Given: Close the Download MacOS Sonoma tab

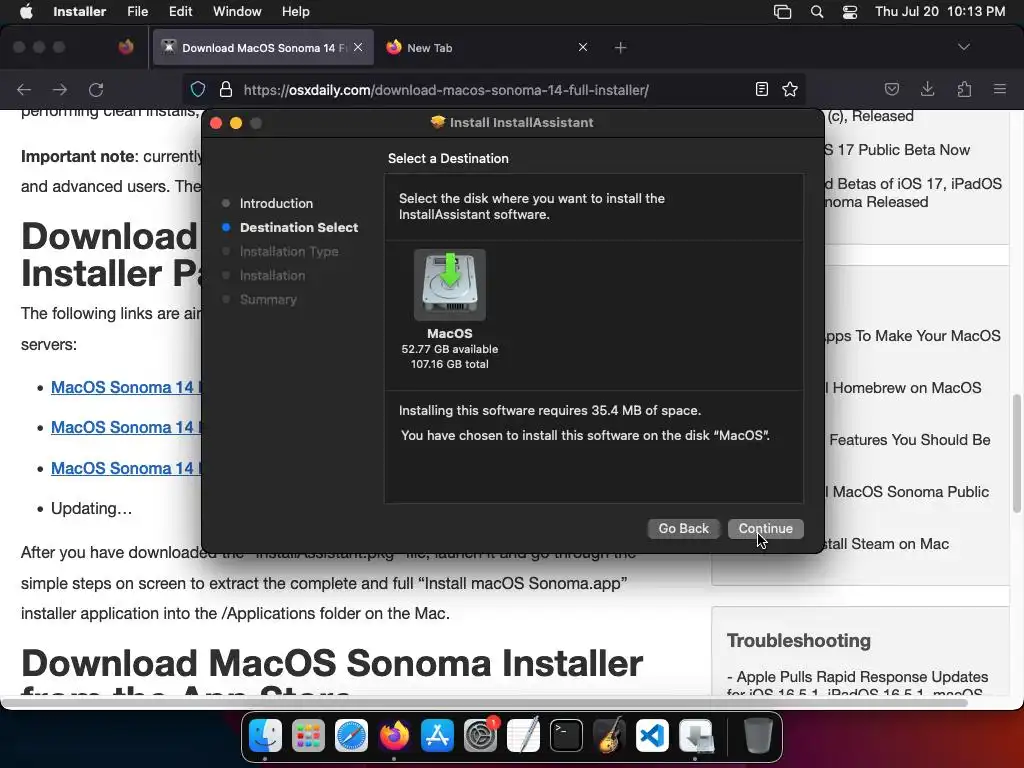Looking at the screenshot, I should [358, 47].
